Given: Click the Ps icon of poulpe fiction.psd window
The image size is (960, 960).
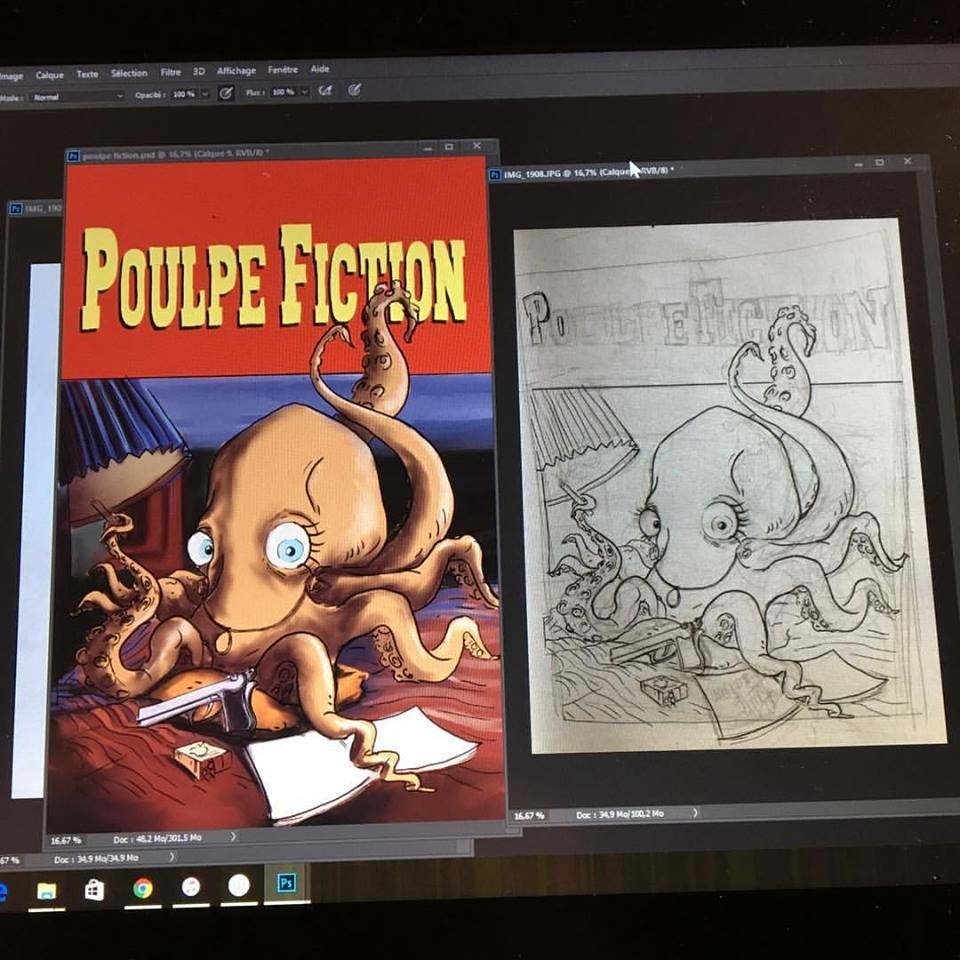Looking at the screenshot, I should coord(73,156).
